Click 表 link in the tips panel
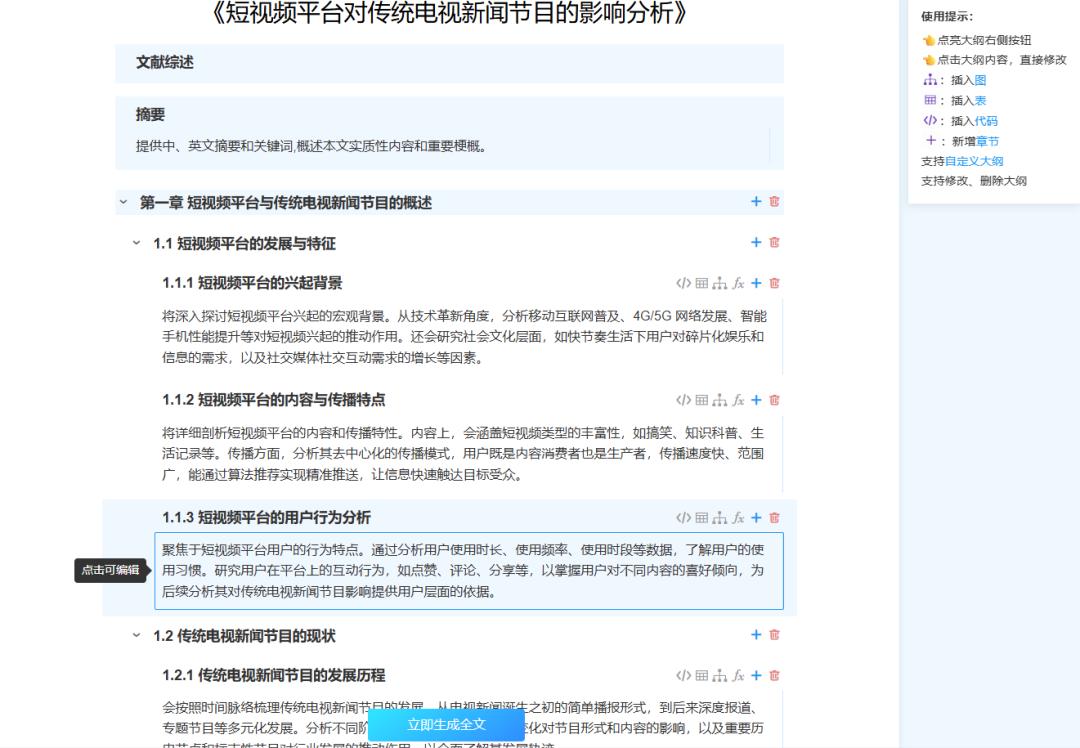1080x748 pixels. [980, 101]
